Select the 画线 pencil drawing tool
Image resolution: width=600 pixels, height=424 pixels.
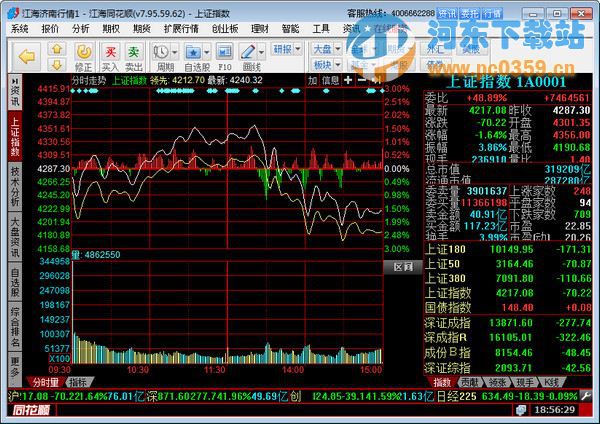(248, 51)
